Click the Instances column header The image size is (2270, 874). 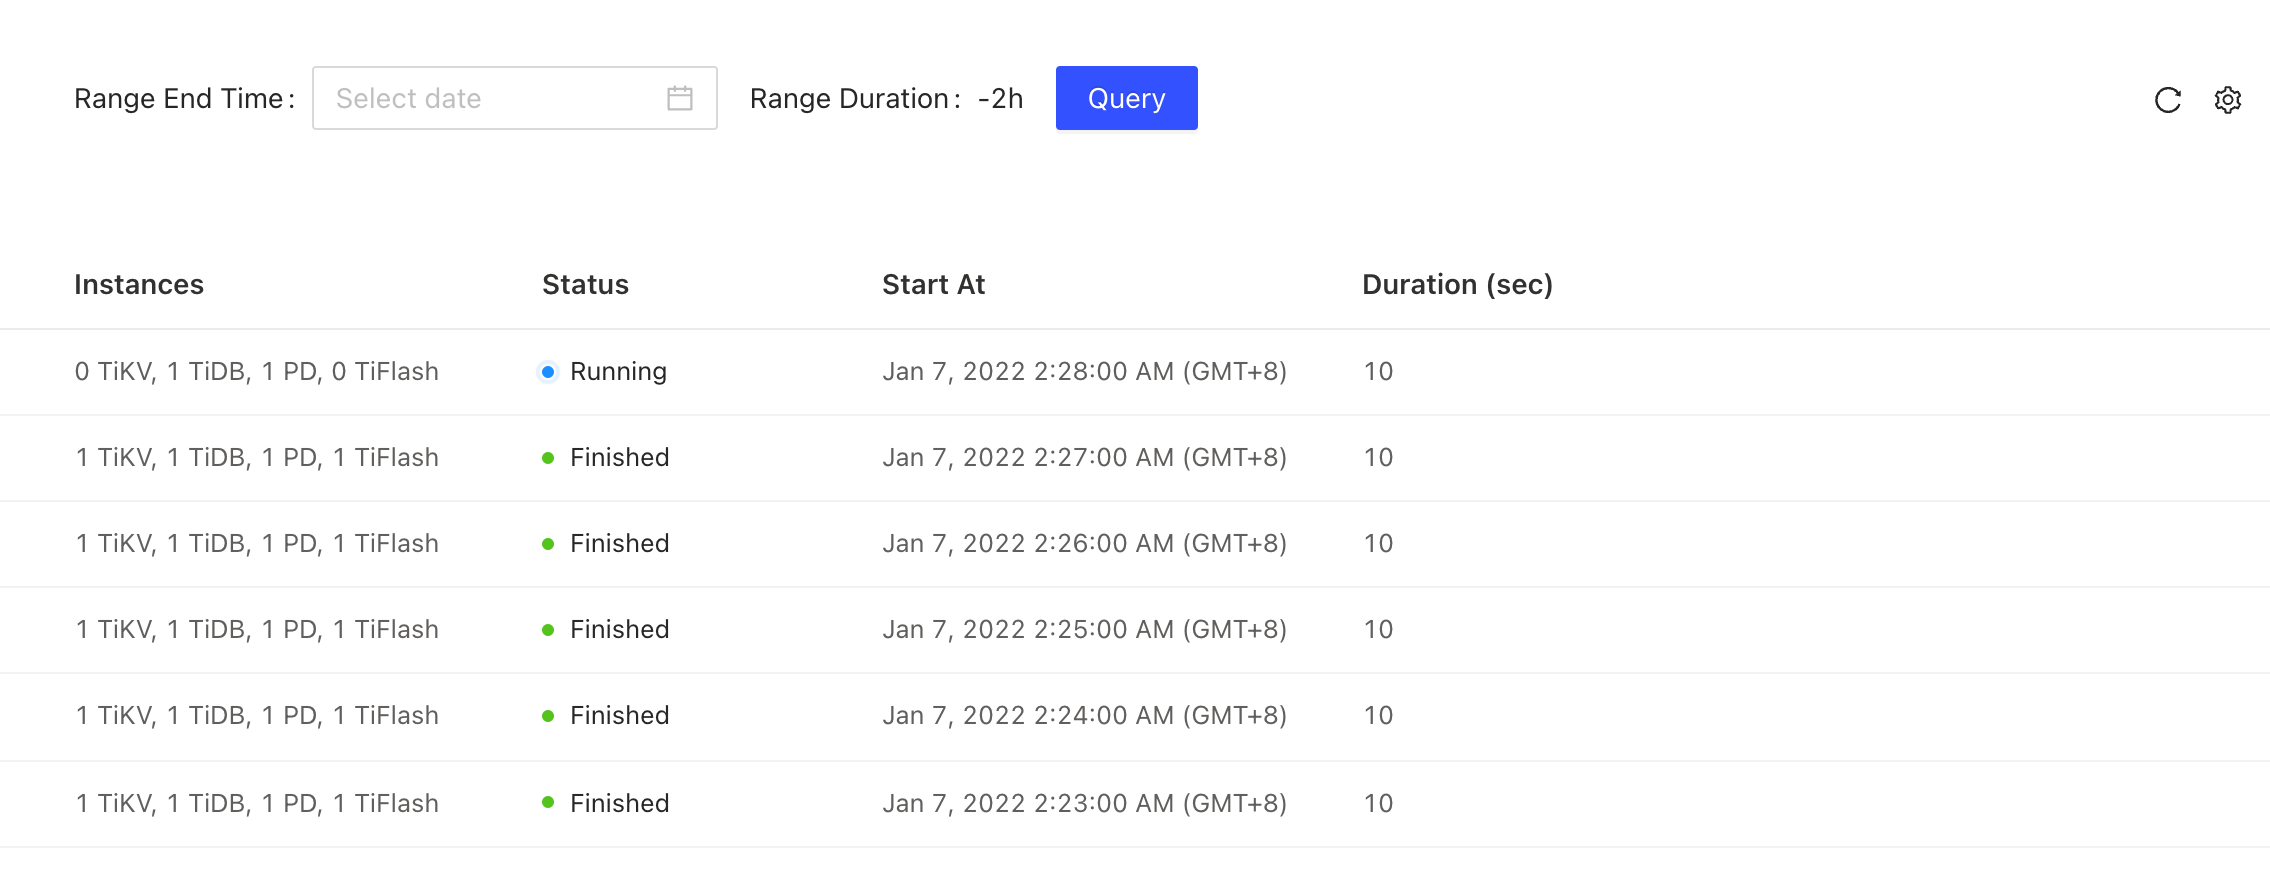tap(139, 285)
